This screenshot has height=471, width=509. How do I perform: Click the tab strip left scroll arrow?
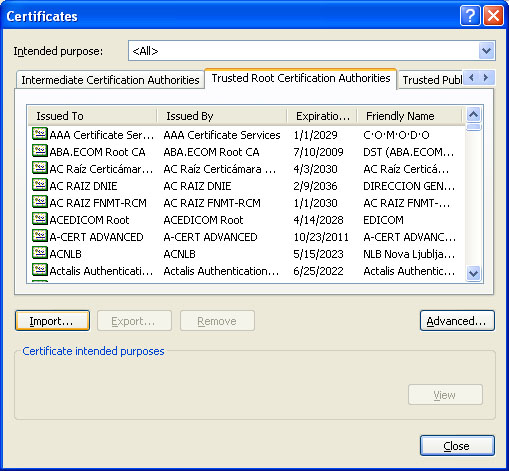point(471,78)
